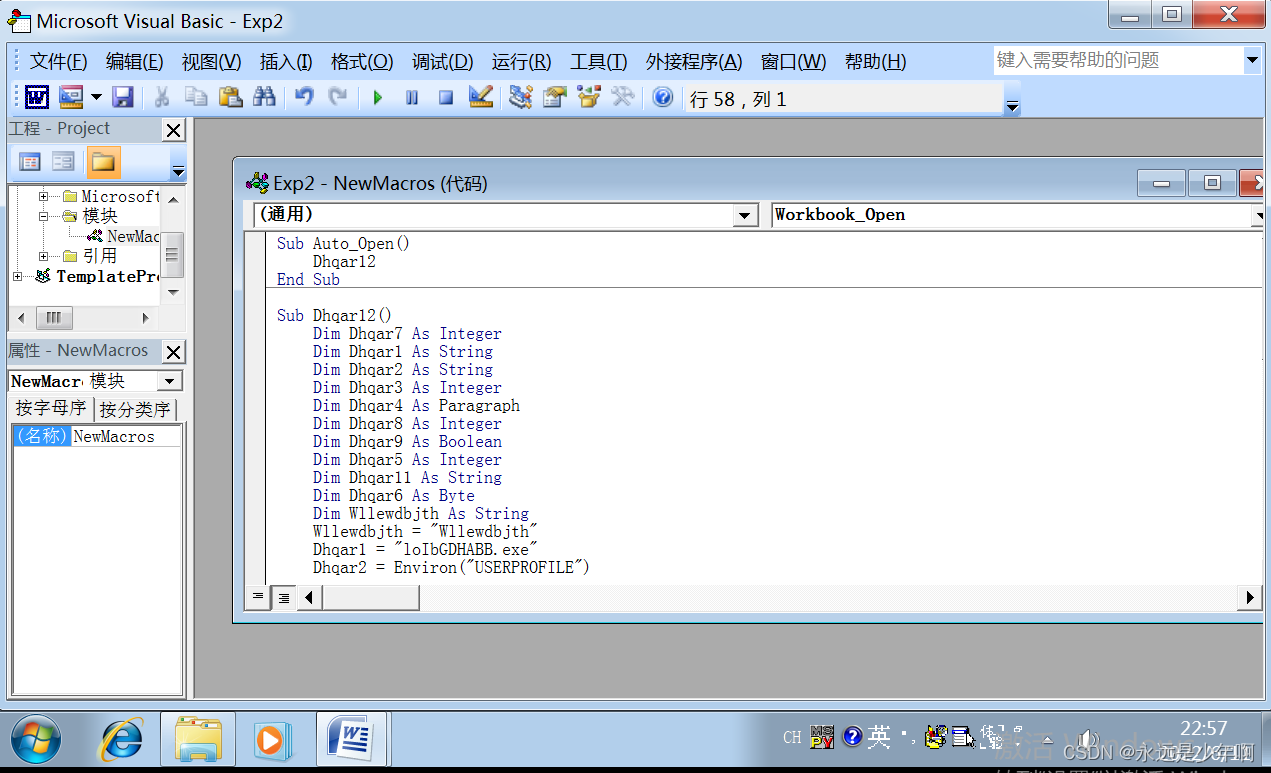Image resolution: width=1271 pixels, height=773 pixels.
Task: Click the Paste clipboard icon
Action: pyautogui.click(x=230, y=98)
